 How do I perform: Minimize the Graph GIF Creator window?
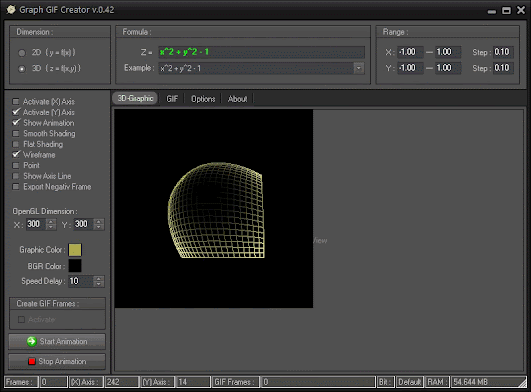(492, 12)
